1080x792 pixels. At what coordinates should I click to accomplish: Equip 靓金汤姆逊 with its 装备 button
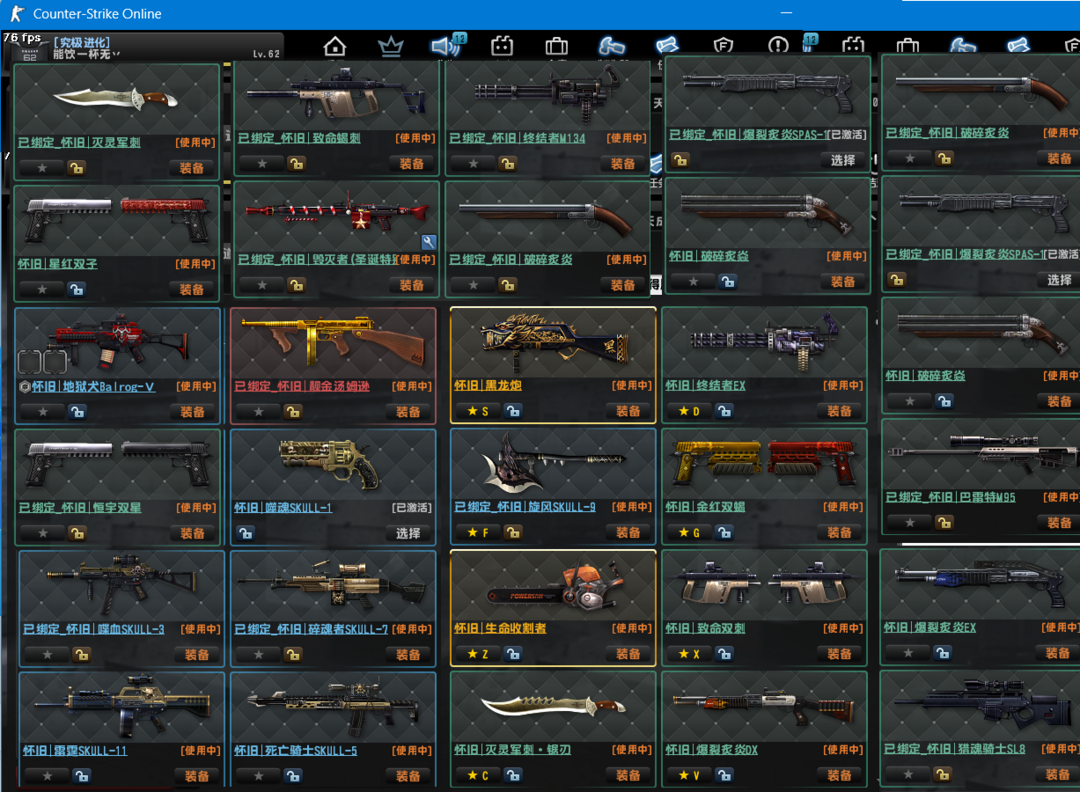point(408,412)
